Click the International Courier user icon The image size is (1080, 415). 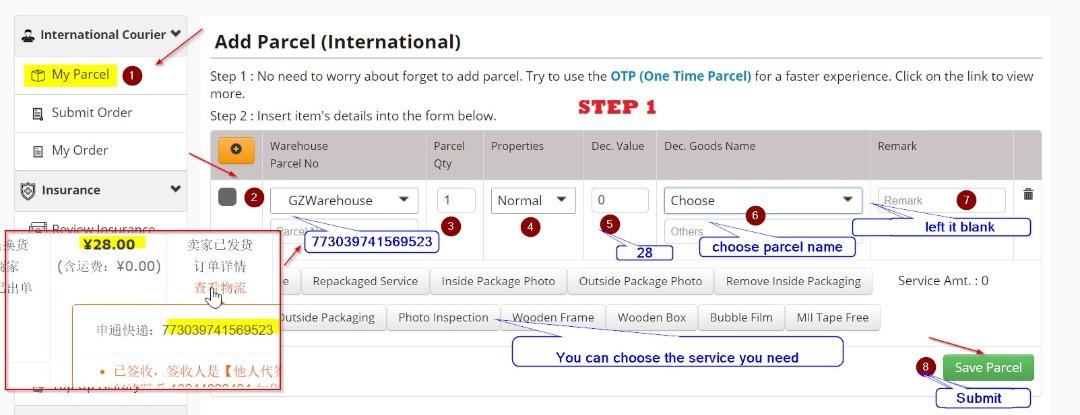pos(28,35)
